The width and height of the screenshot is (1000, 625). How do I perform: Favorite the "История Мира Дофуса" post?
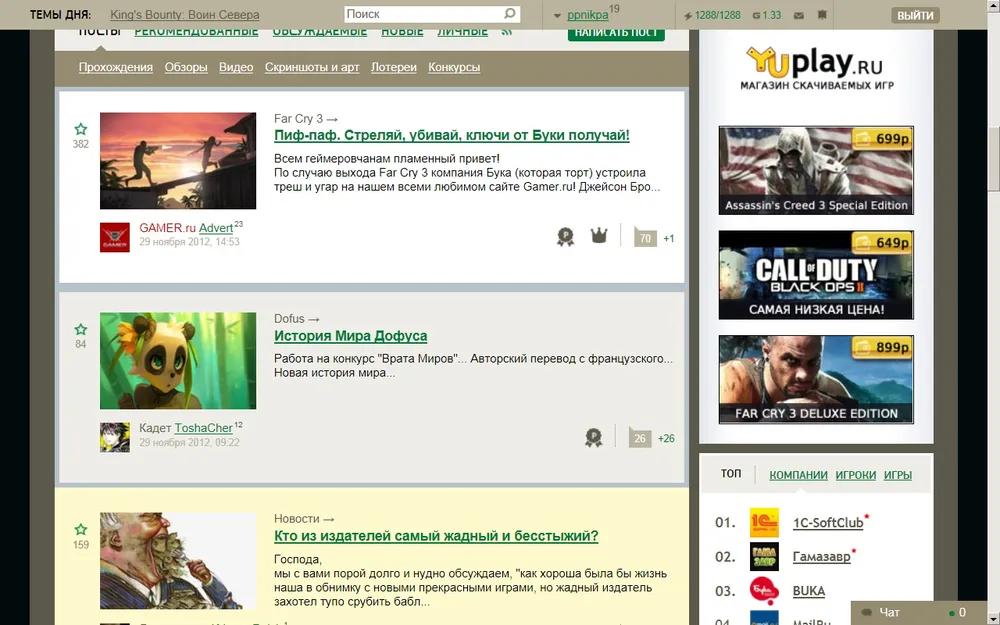pyautogui.click(x=81, y=329)
